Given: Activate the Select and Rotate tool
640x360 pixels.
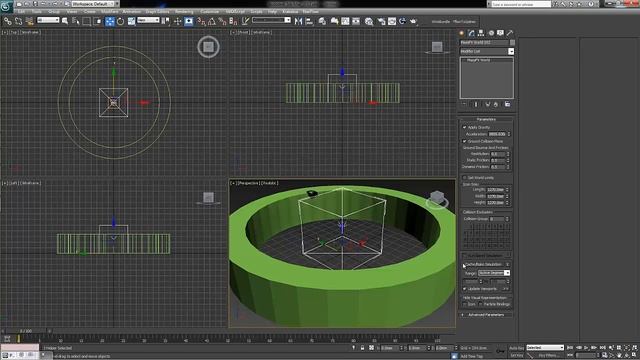Looking at the screenshot, I should tap(120, 21).
